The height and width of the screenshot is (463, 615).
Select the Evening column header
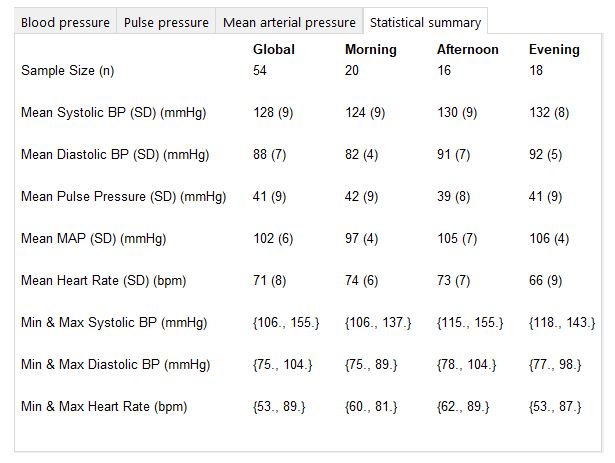(x=554, y=50)
